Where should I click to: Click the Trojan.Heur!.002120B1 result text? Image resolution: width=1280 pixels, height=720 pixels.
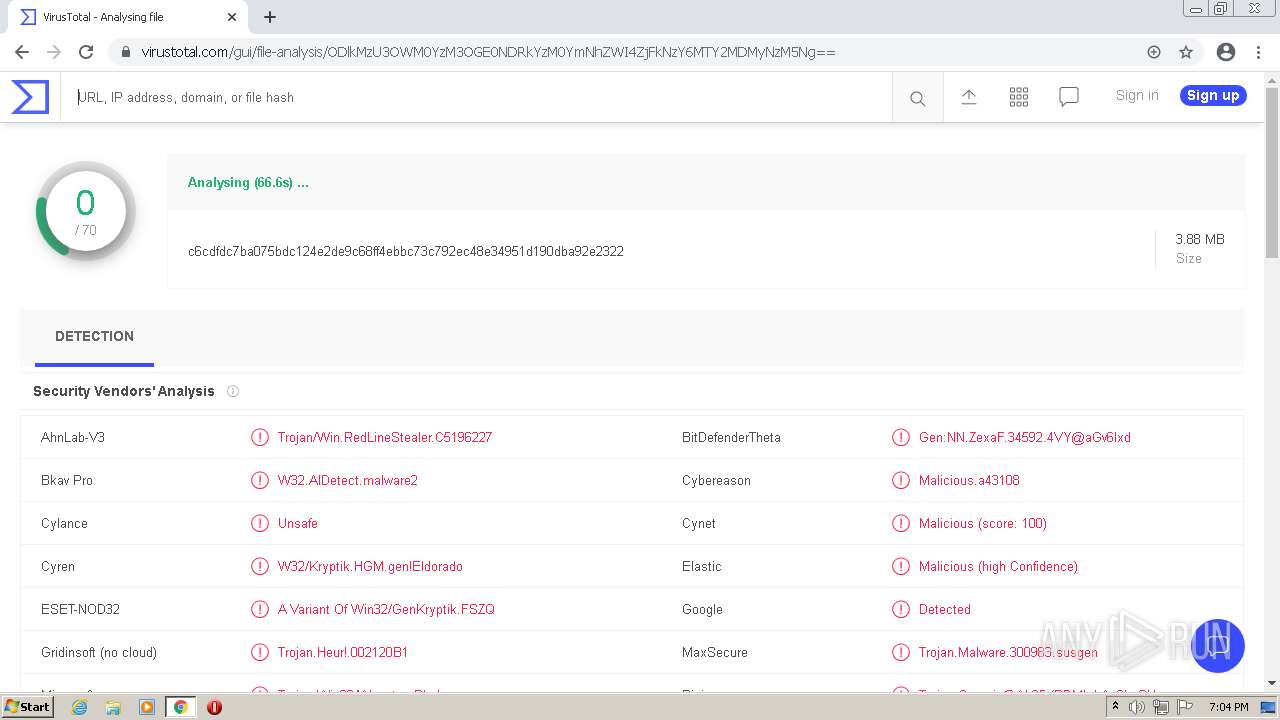tap(343, 652)
